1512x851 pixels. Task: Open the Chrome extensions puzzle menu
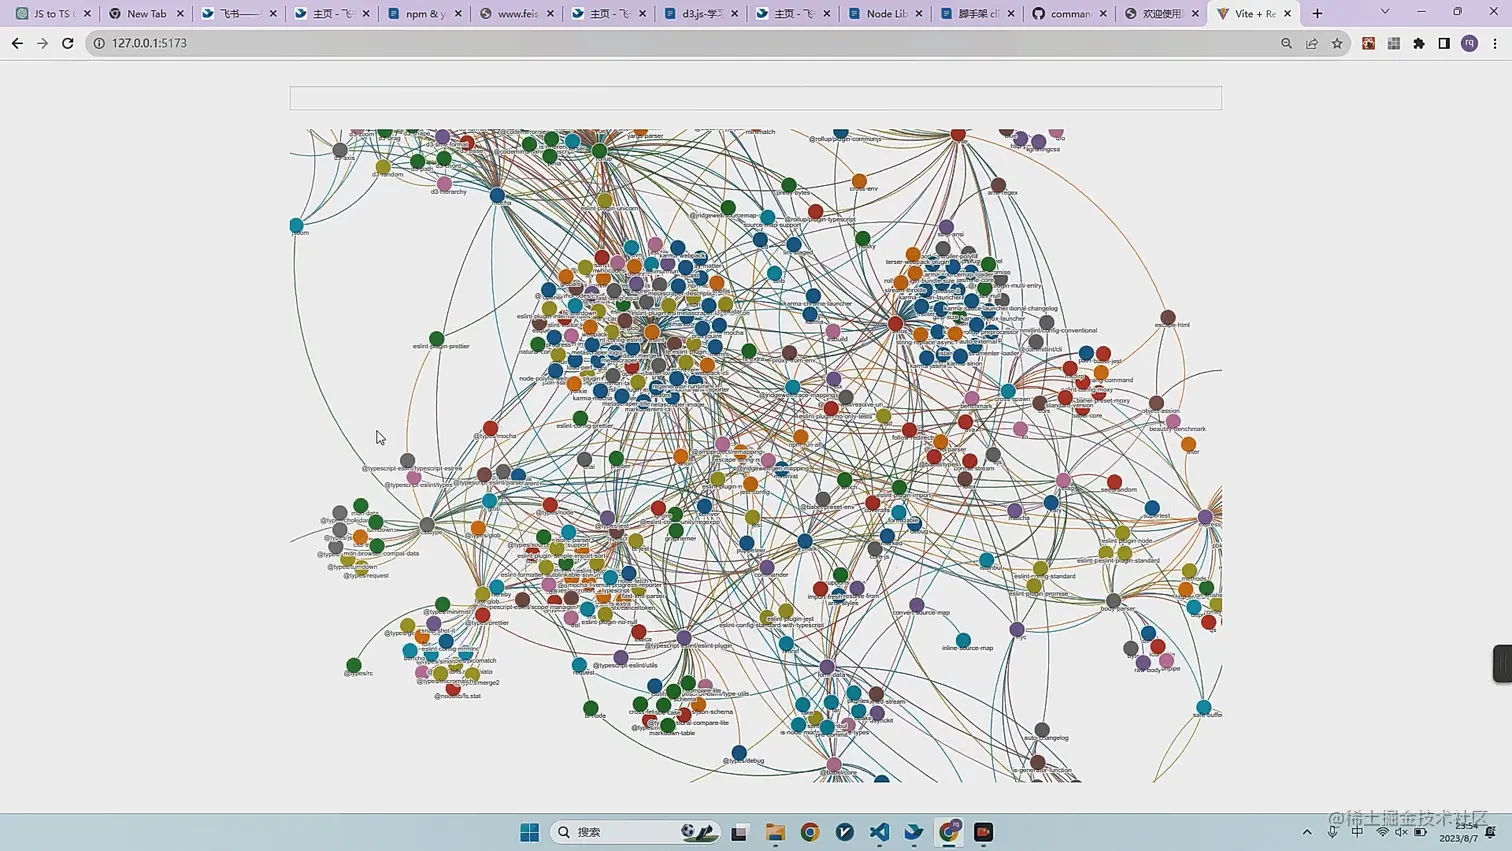pos(1419,43)
